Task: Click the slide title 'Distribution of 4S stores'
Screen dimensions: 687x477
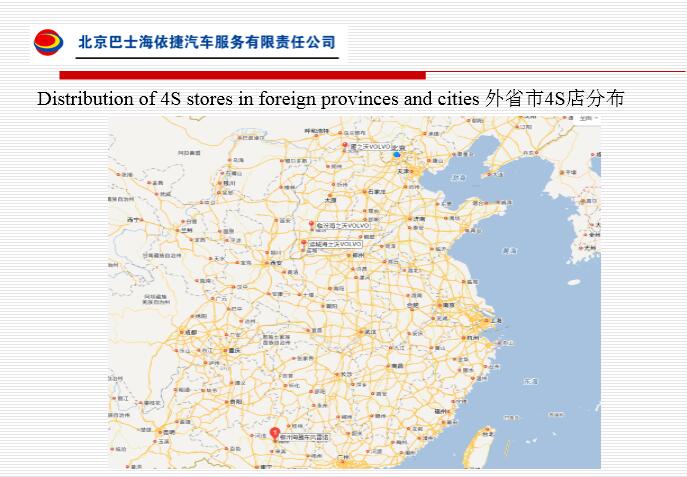Action: (258, 99)
